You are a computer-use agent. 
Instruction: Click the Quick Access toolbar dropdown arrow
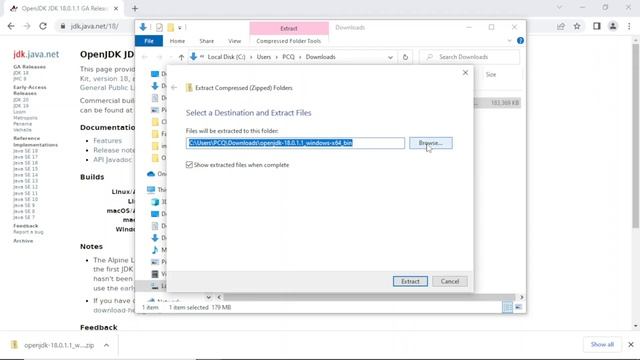tap(180, 28)
